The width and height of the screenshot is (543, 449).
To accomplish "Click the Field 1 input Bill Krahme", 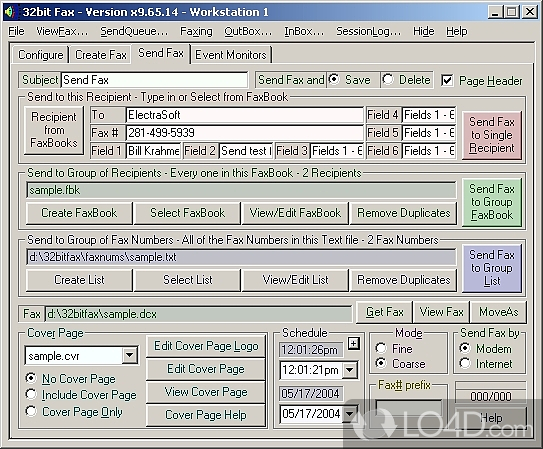I will click(153, 151).
